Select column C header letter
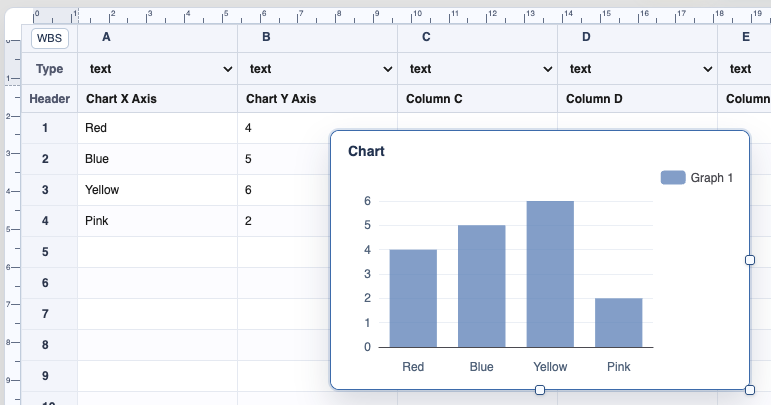 (426, 37)
